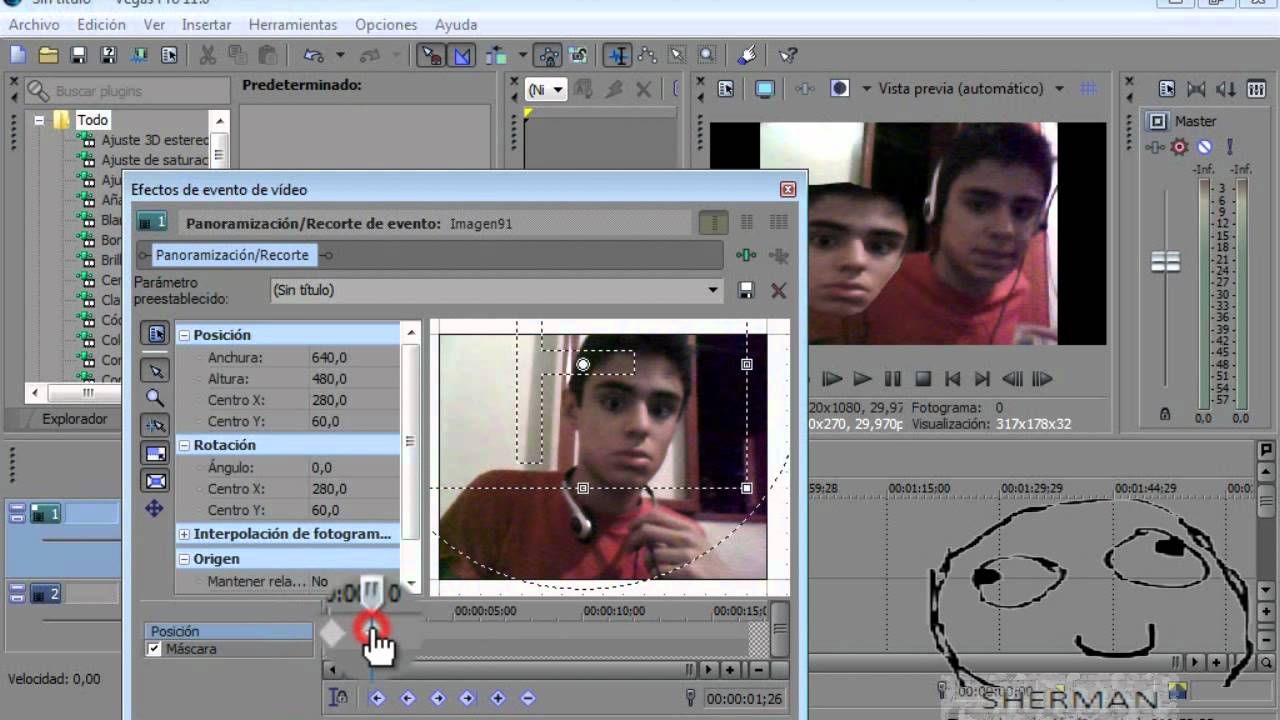
Task: Click the keyframe timecode field 00:00:01;26
Action: click(743, 698)
